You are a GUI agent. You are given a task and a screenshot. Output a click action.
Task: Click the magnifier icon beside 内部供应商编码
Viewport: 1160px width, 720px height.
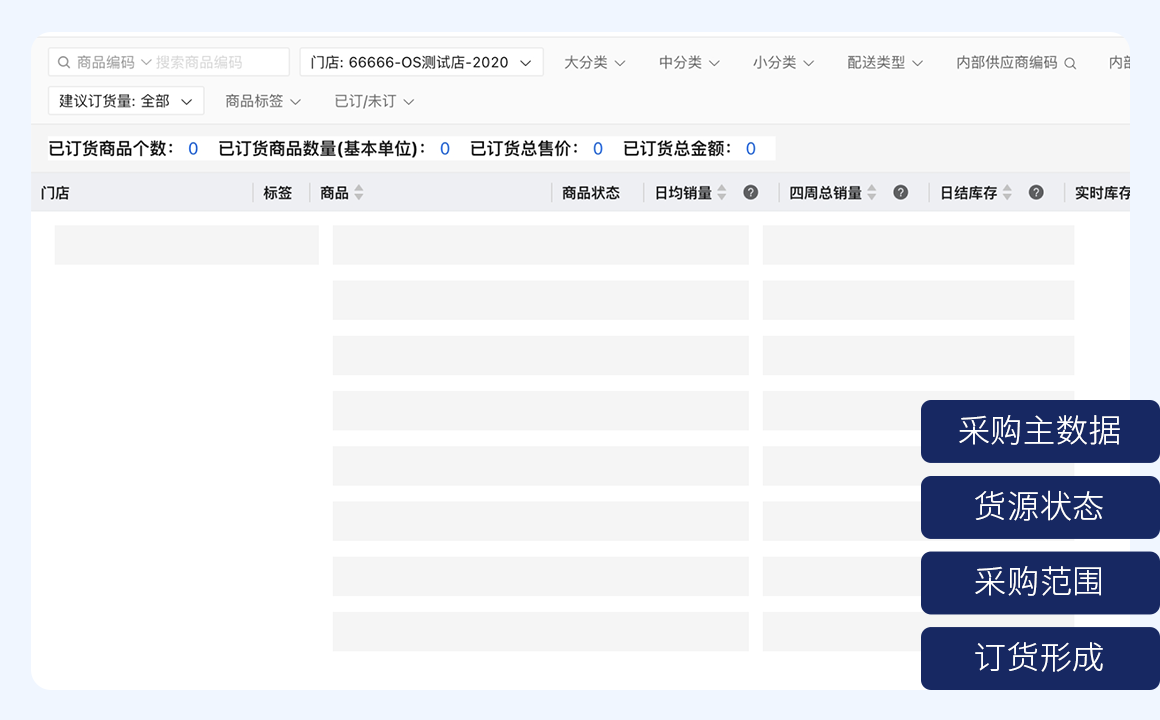pos(1070,63)
